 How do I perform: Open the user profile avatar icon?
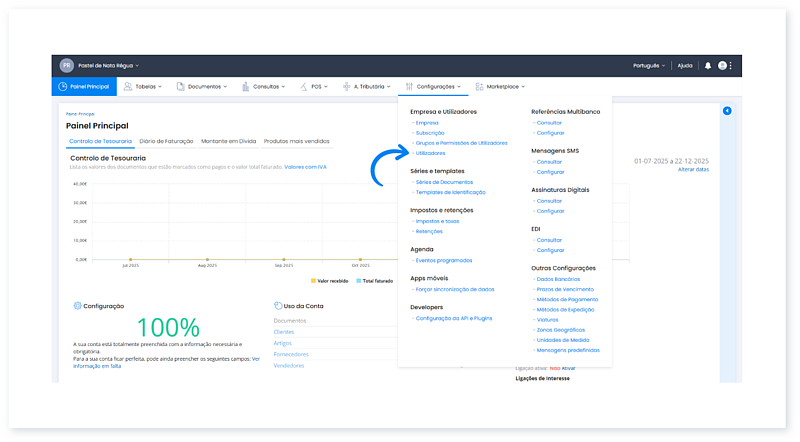pyautogui.click(x=722, y=66)
